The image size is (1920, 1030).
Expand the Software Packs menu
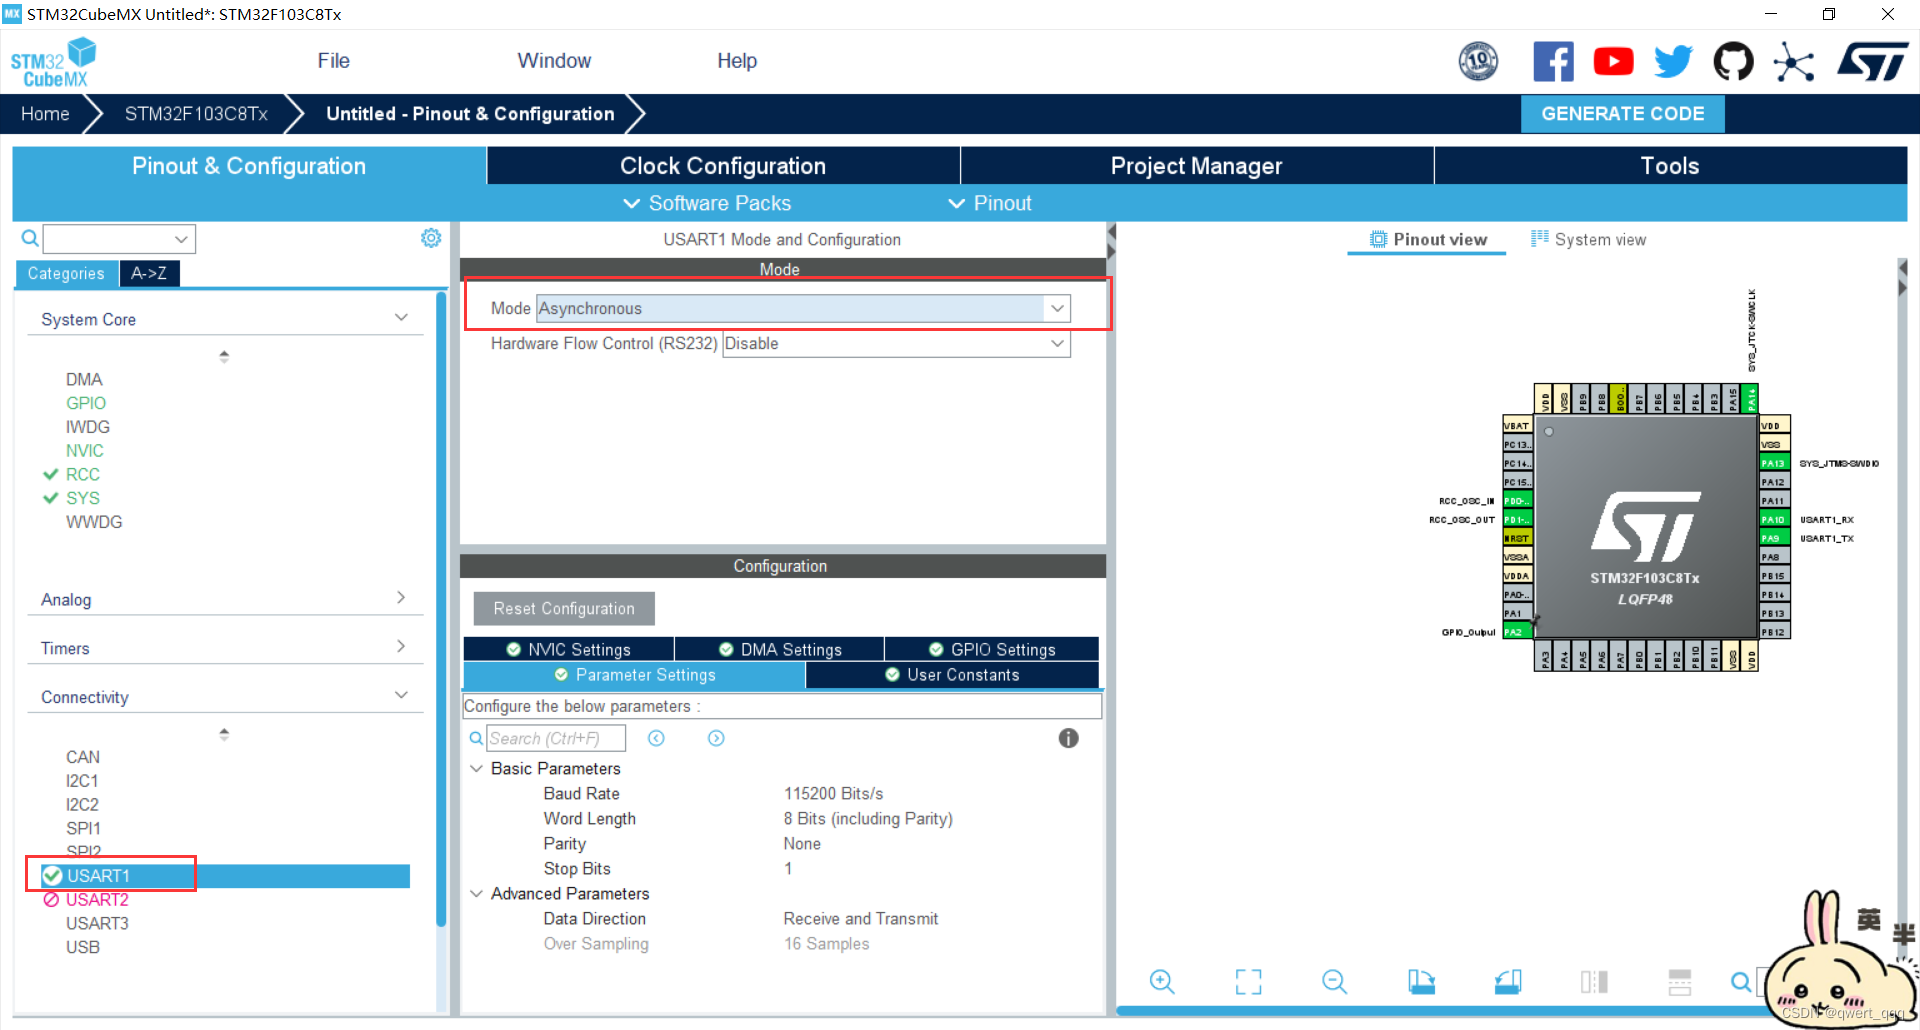707,203
